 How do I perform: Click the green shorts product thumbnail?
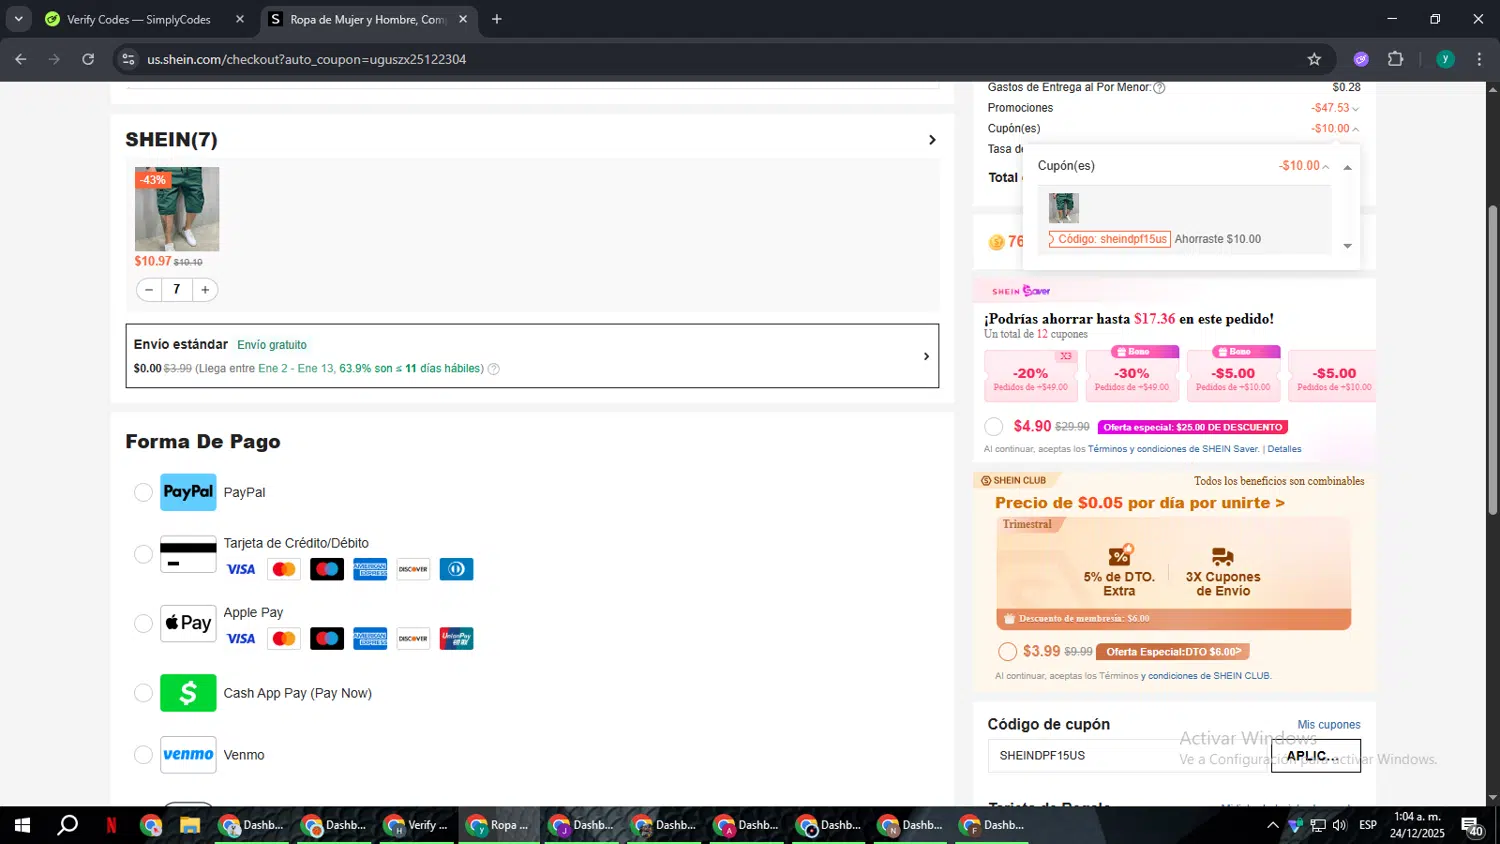(x=177, y=209)
